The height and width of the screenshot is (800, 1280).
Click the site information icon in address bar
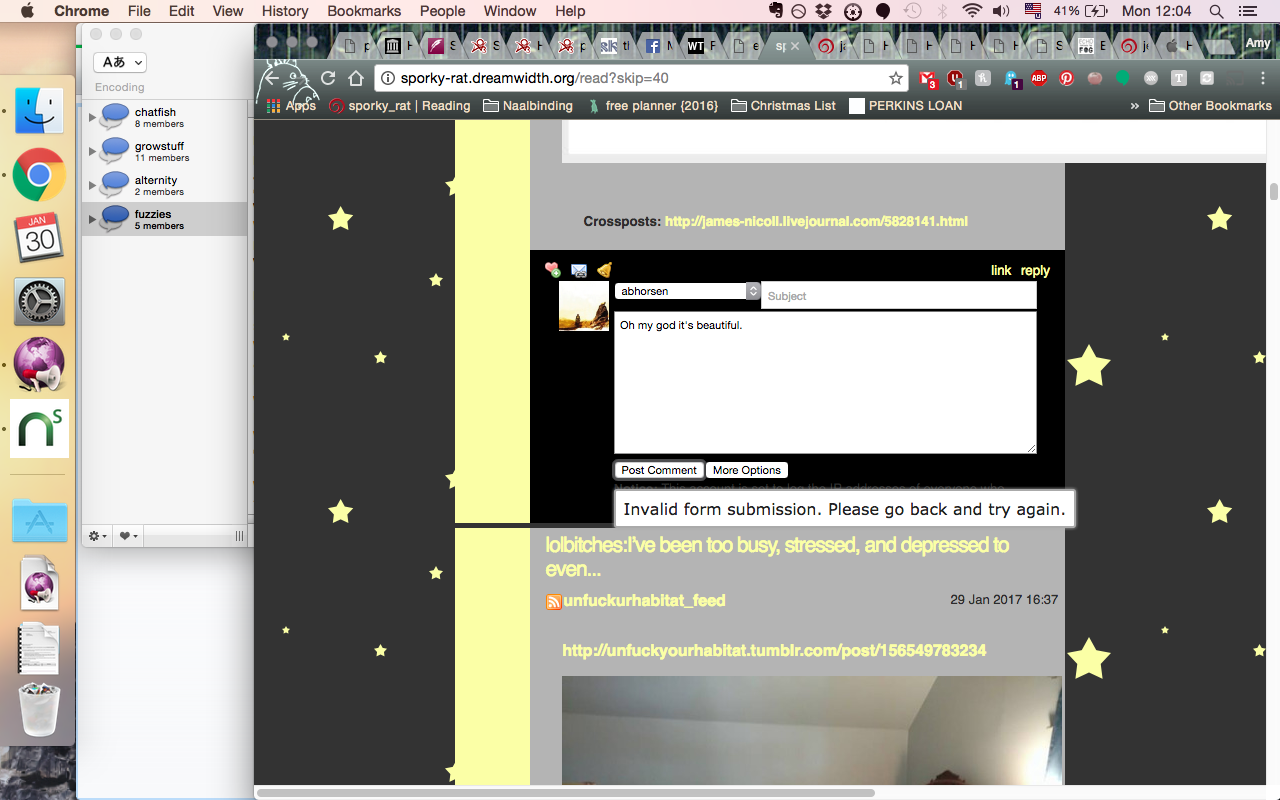389,78
